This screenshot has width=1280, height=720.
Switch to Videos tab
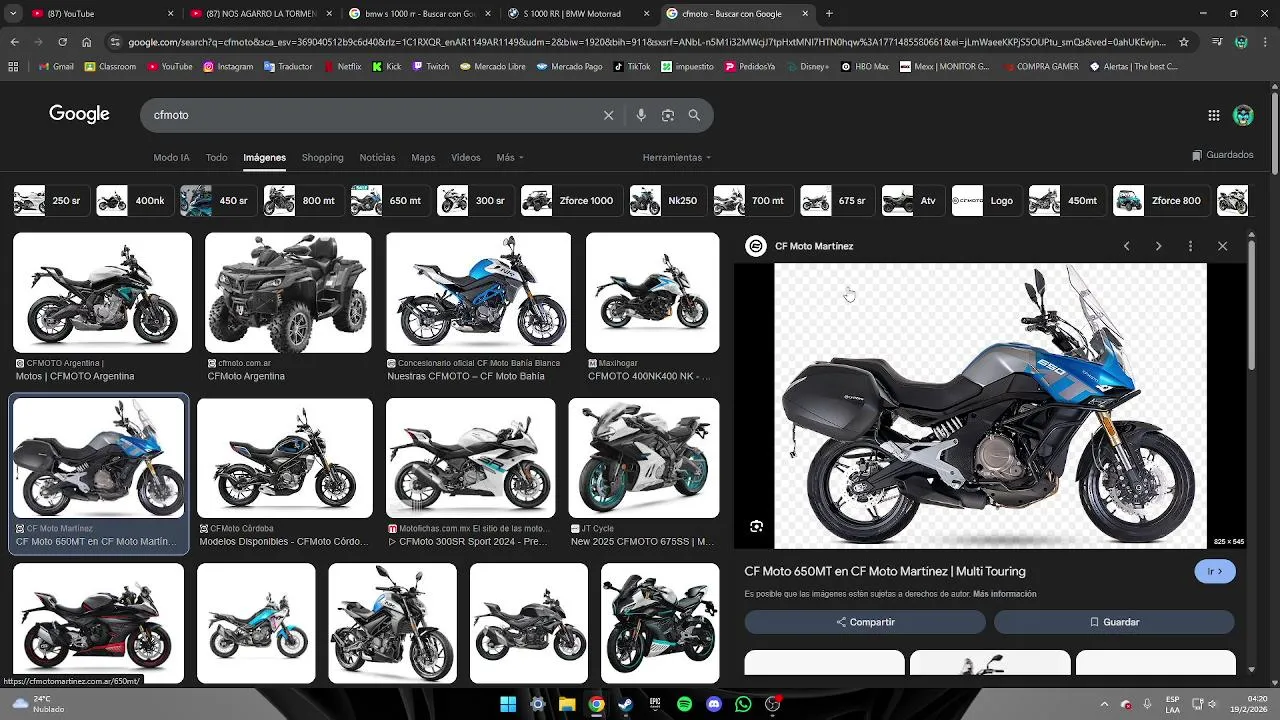point(466,158)
